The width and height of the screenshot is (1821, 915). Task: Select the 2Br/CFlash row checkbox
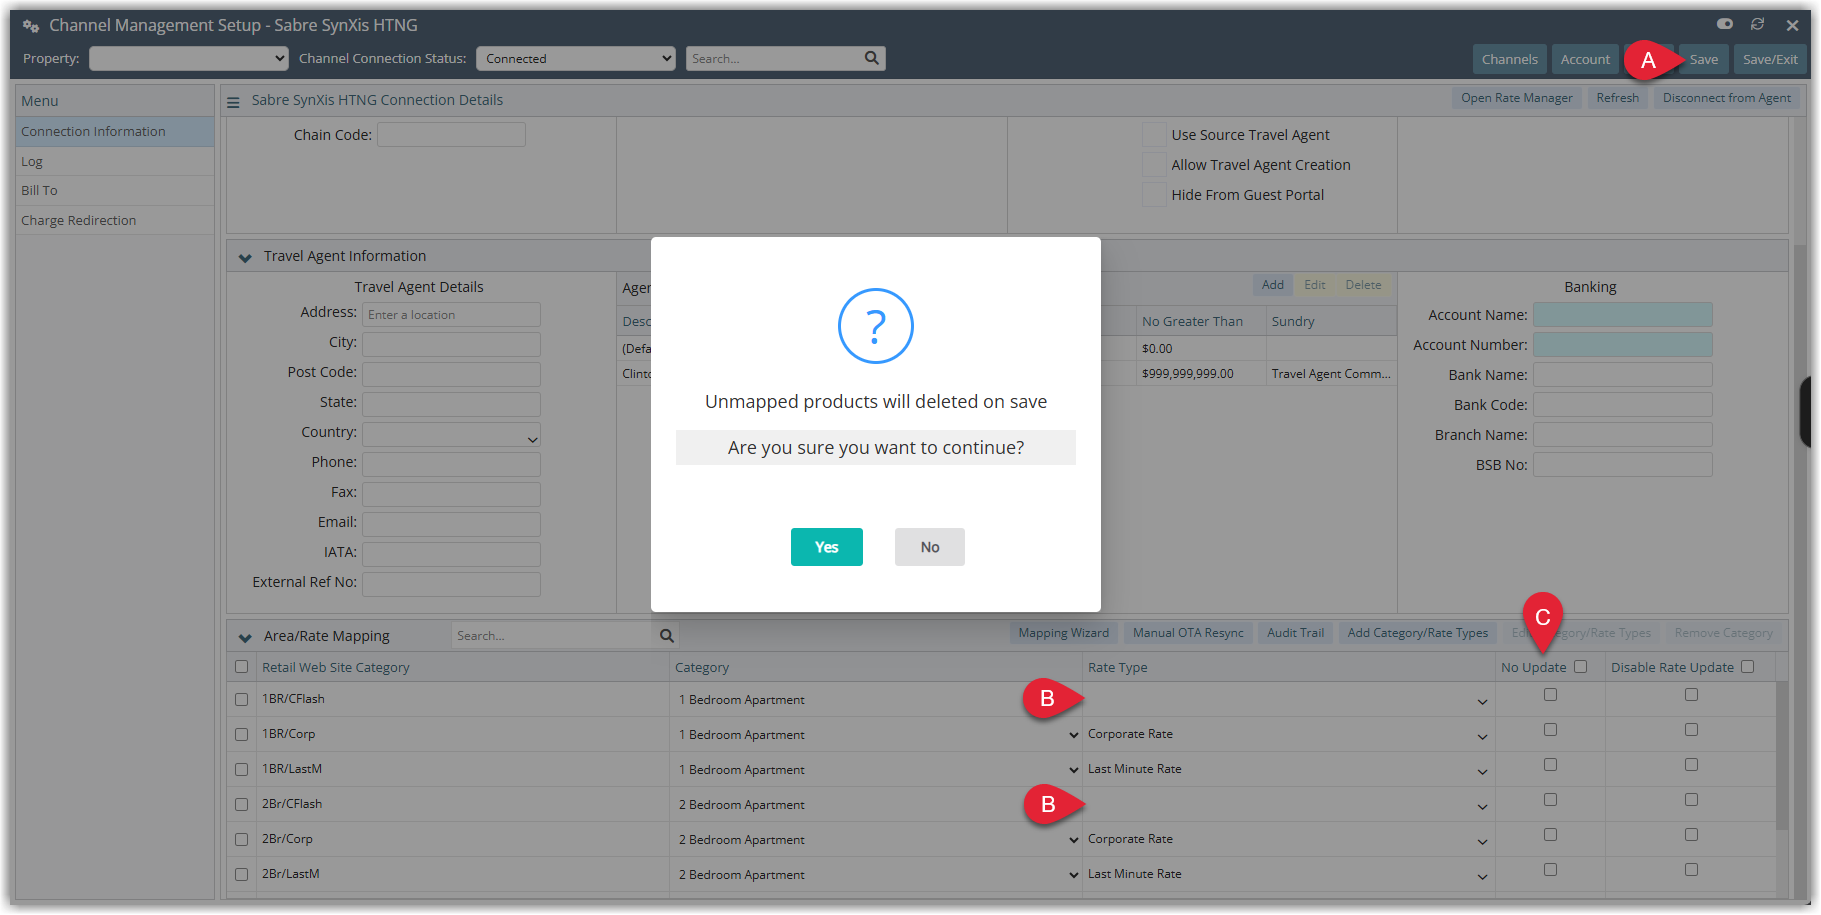click(241, 805)
